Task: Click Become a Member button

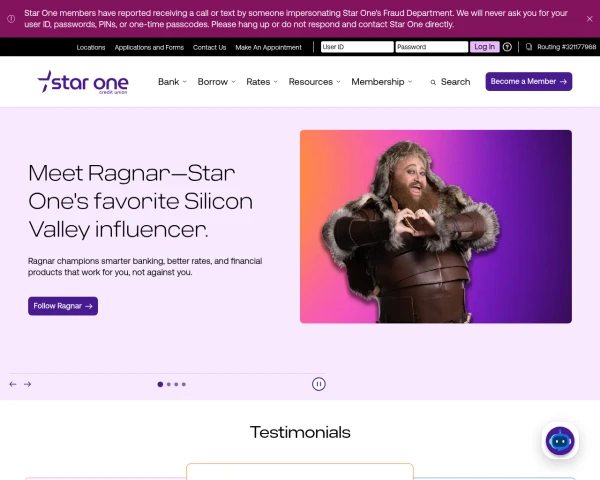Action: 529,82
